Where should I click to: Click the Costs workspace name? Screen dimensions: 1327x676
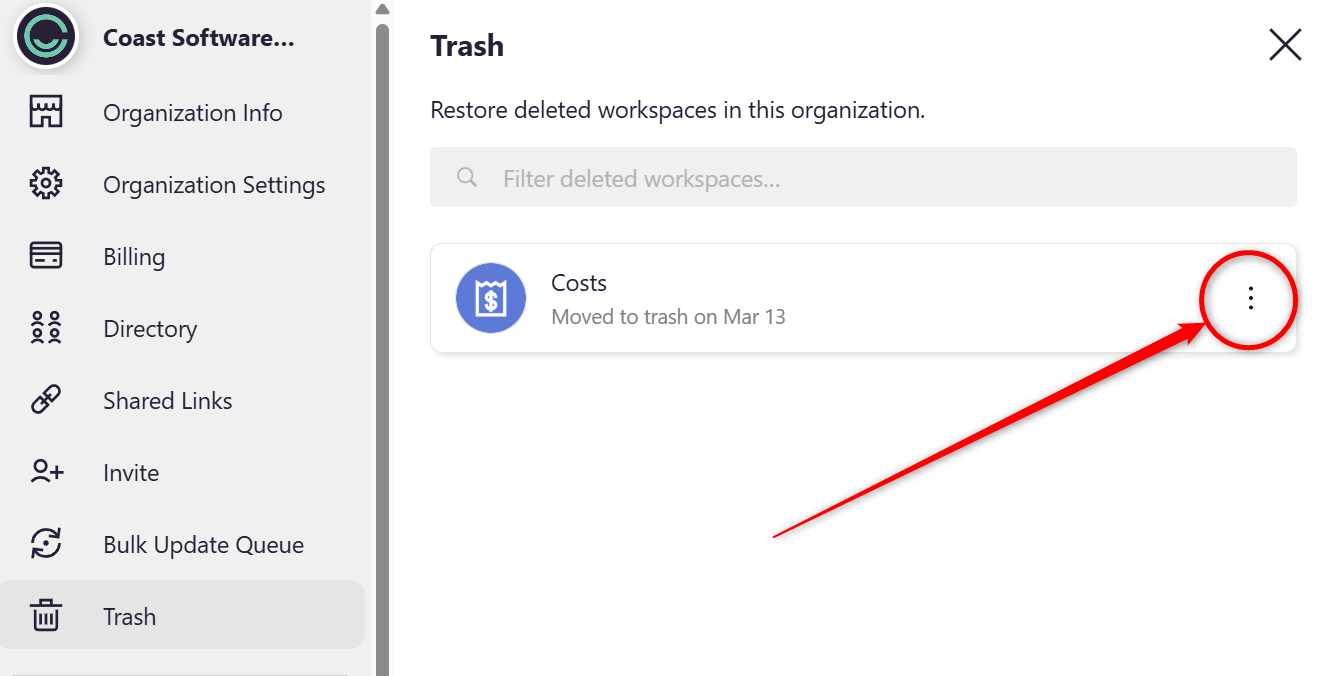[579, 283]
